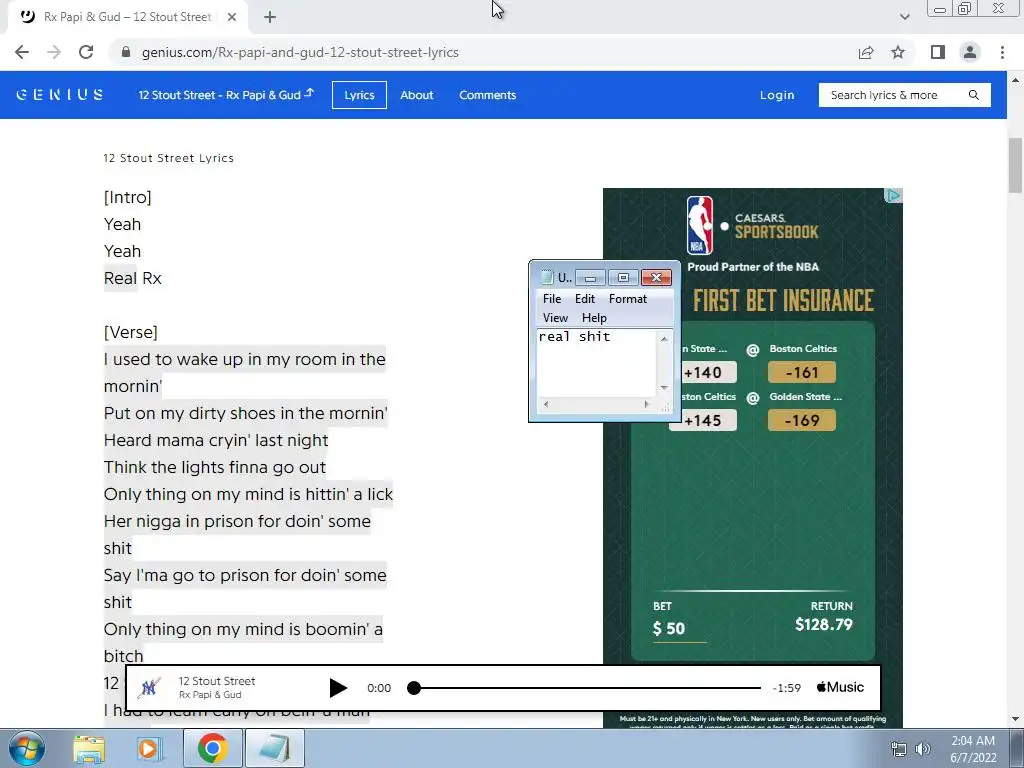This screenshot has width=1024, height=768.
Task: Switch to the About tab
Action: point(417,95)
